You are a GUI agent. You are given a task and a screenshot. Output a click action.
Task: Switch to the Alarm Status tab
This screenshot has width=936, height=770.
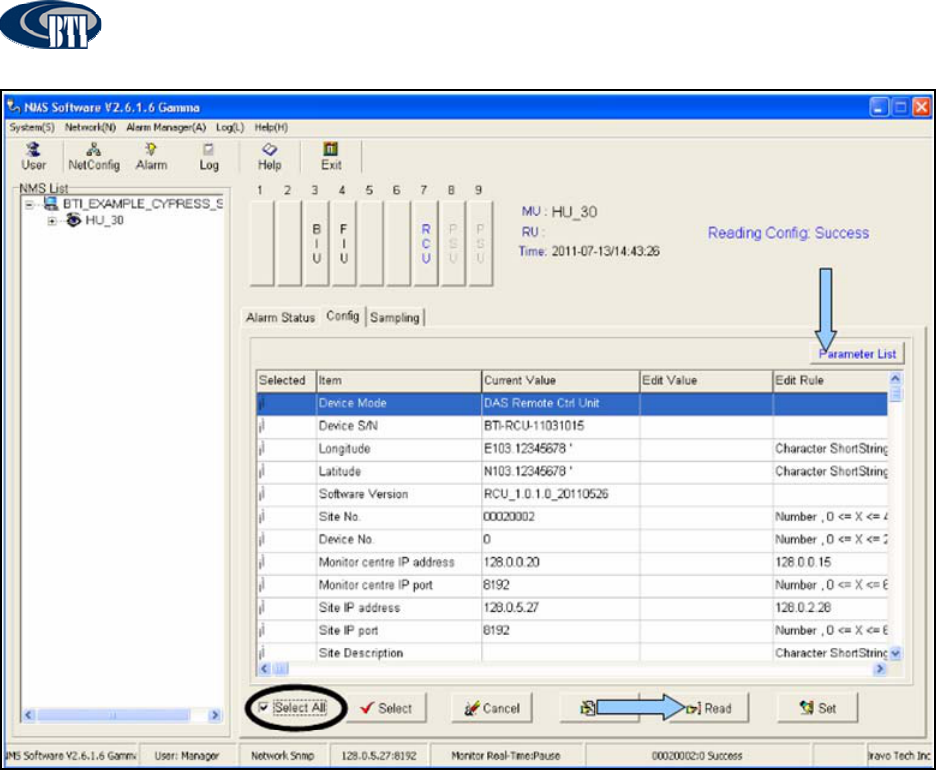click(x=280, y=318)
